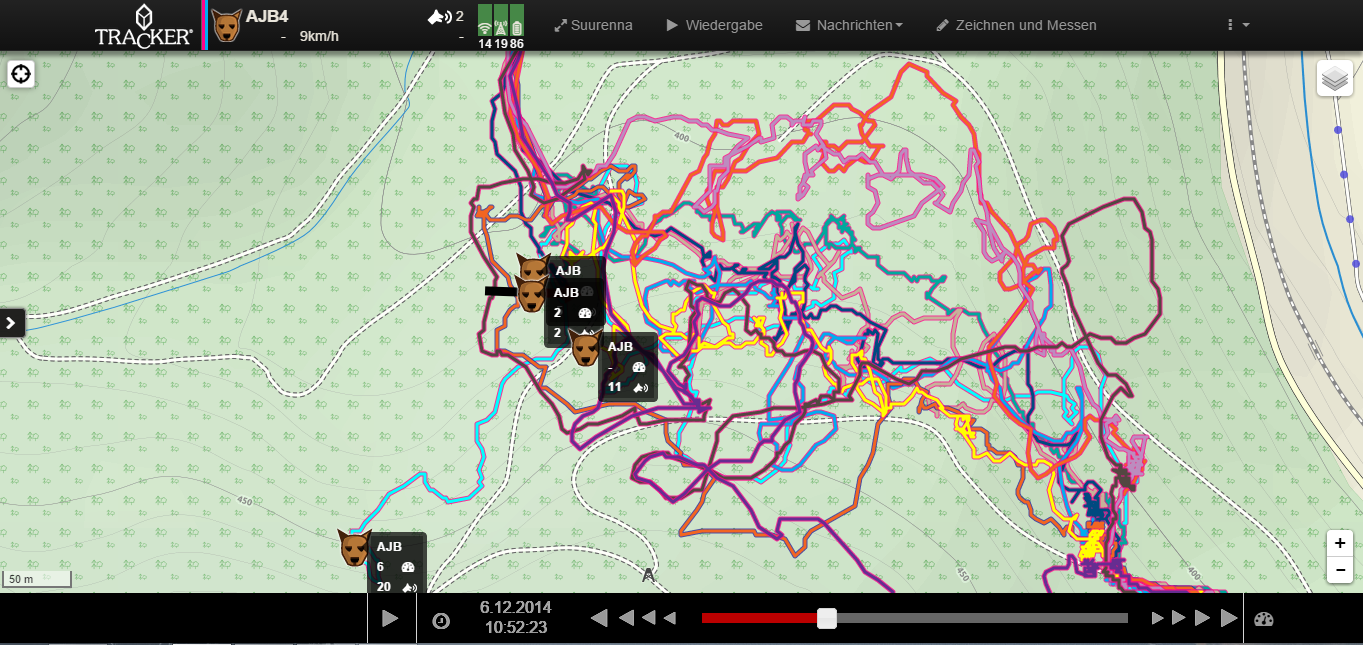
Task: Zoom in the map with plus button
Action: point(1340,544)
